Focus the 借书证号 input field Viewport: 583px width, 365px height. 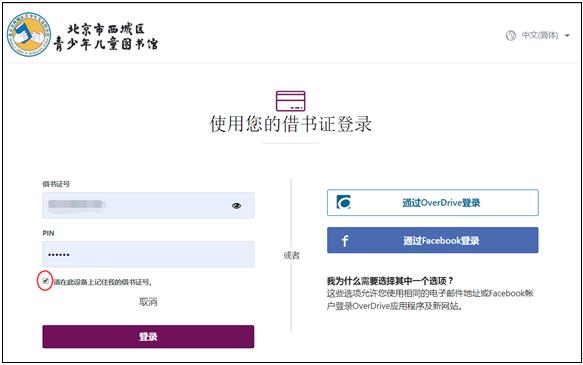point(148,205)
